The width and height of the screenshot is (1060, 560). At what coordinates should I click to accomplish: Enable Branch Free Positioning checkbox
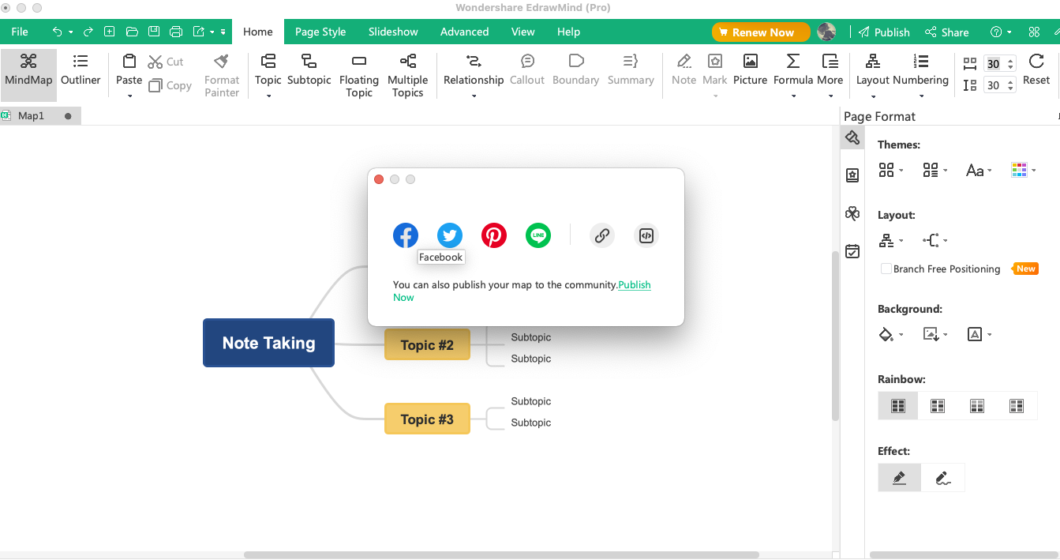click(x=886, y=269)
